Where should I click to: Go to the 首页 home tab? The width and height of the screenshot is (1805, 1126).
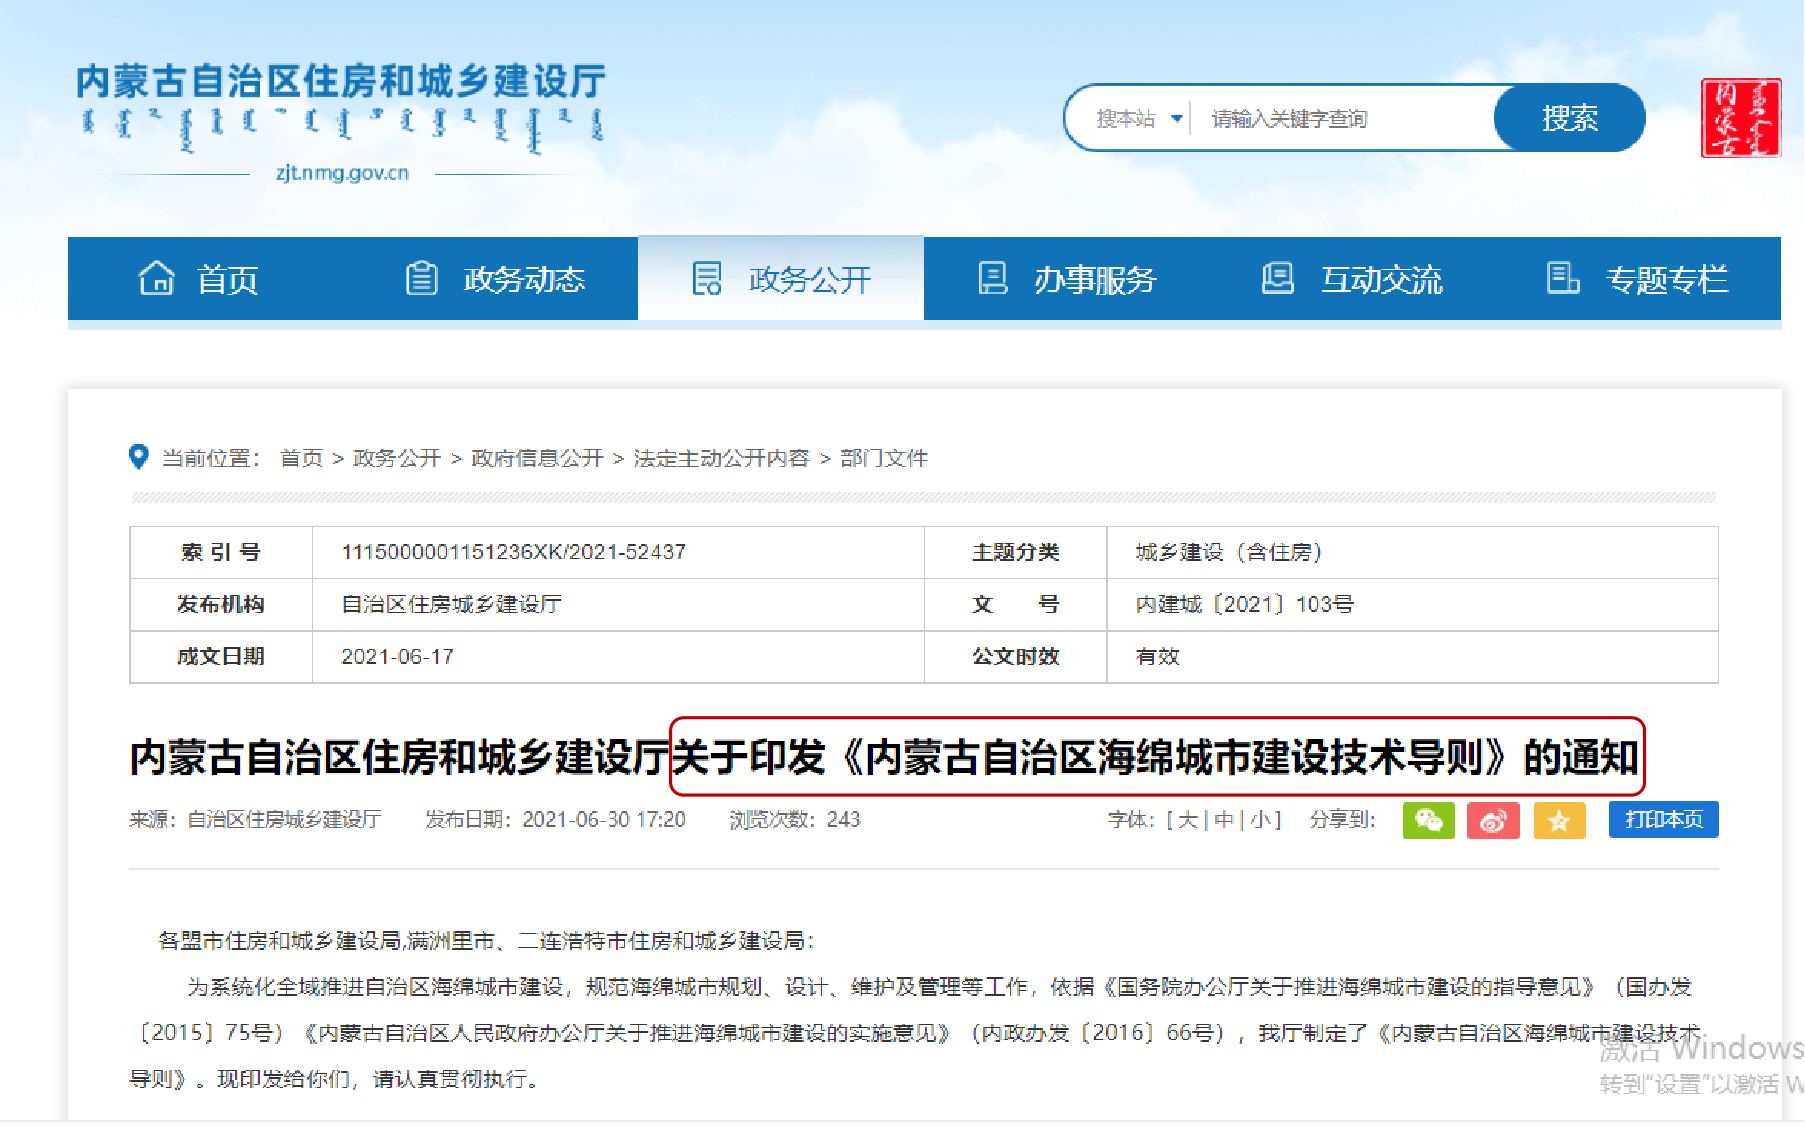pos(199,279)
